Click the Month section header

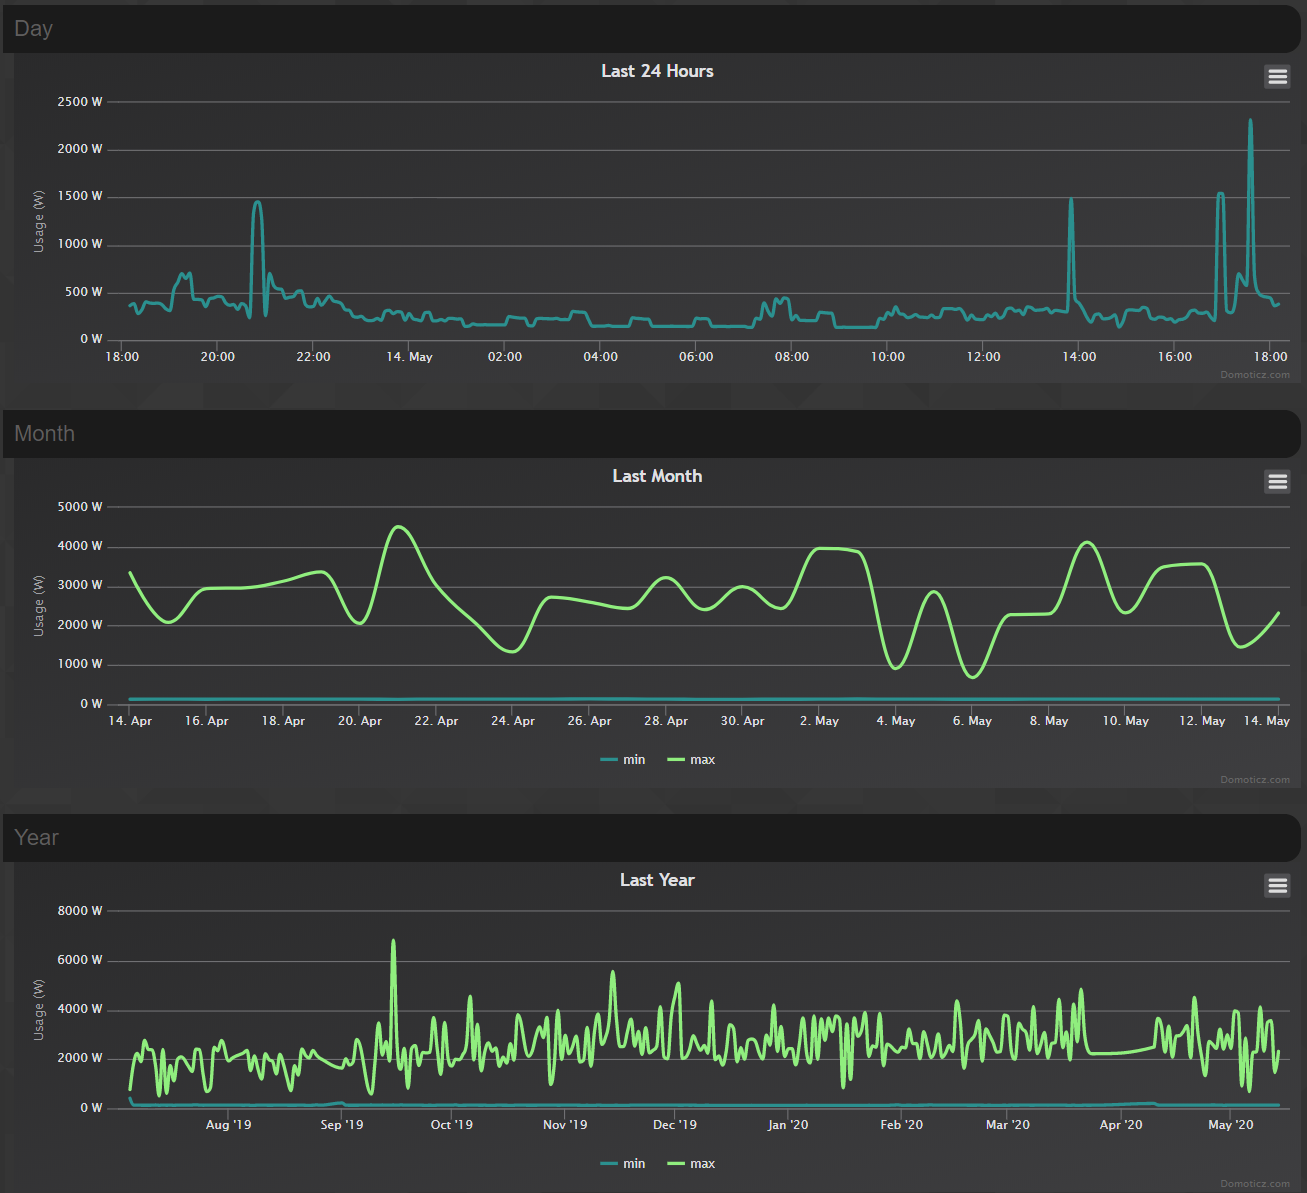click(651, 434)
